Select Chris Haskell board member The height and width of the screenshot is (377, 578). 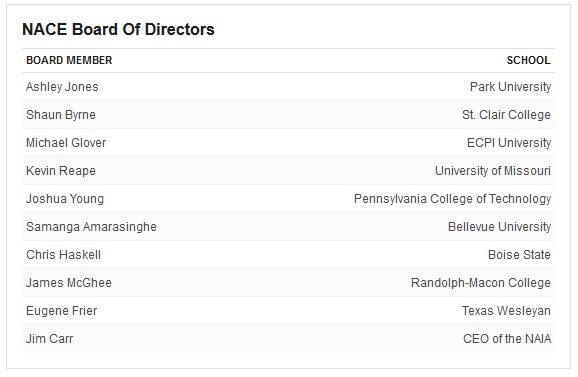(x=63, y=255)
